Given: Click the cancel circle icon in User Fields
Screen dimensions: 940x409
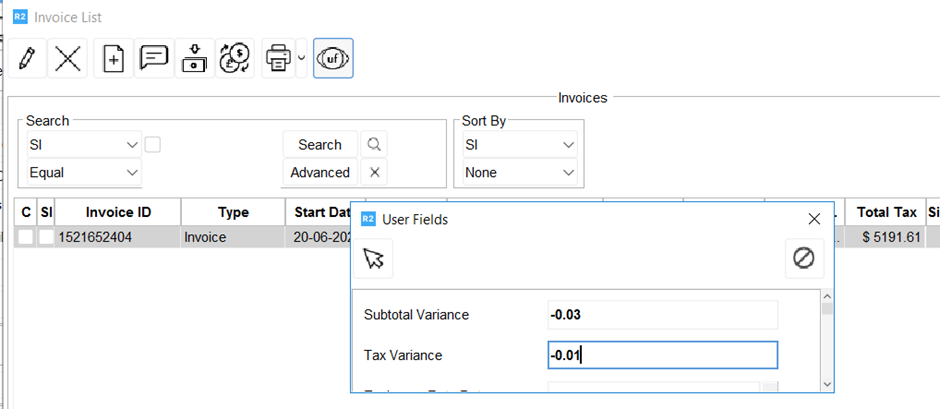Looking at the screenshot, I should [x=803, y=259].
